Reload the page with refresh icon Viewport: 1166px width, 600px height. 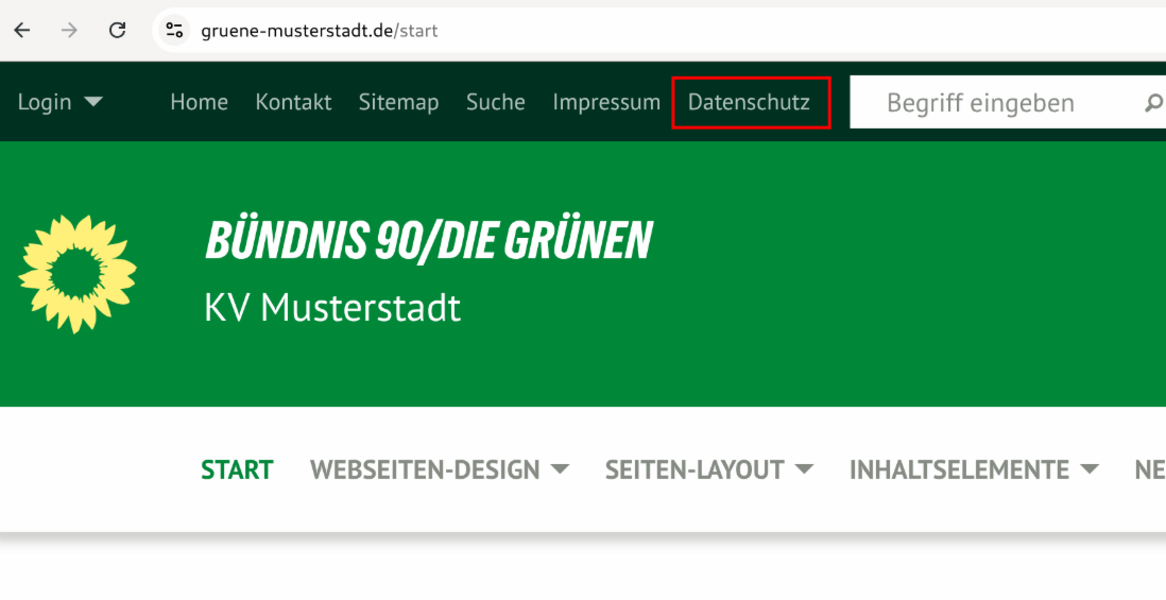coord(117,30)
